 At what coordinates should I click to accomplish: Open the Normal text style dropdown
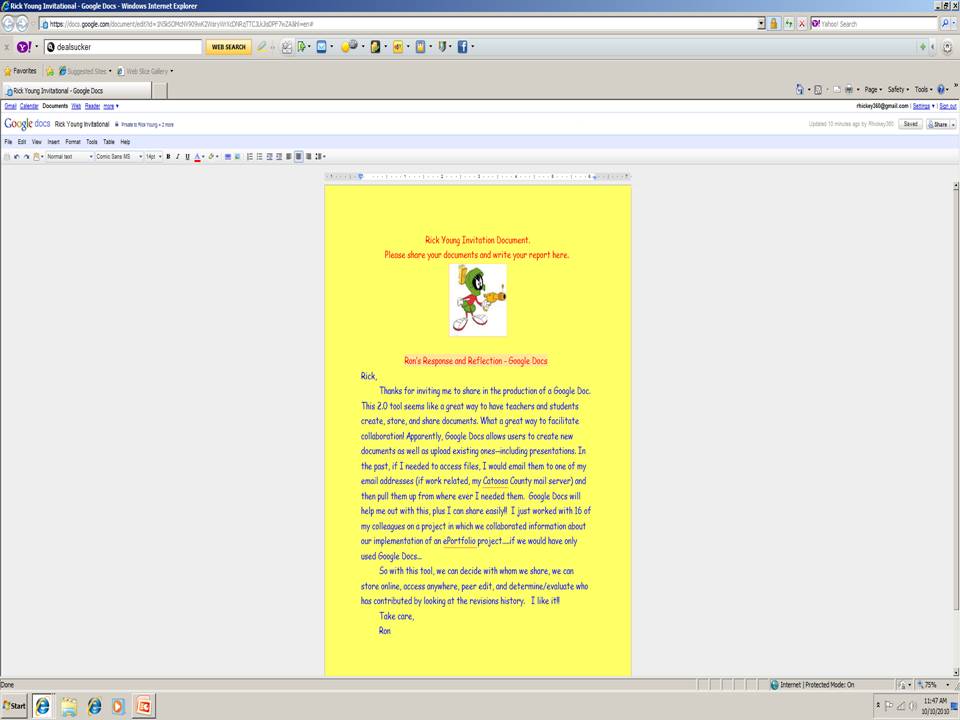pos(70,157)
